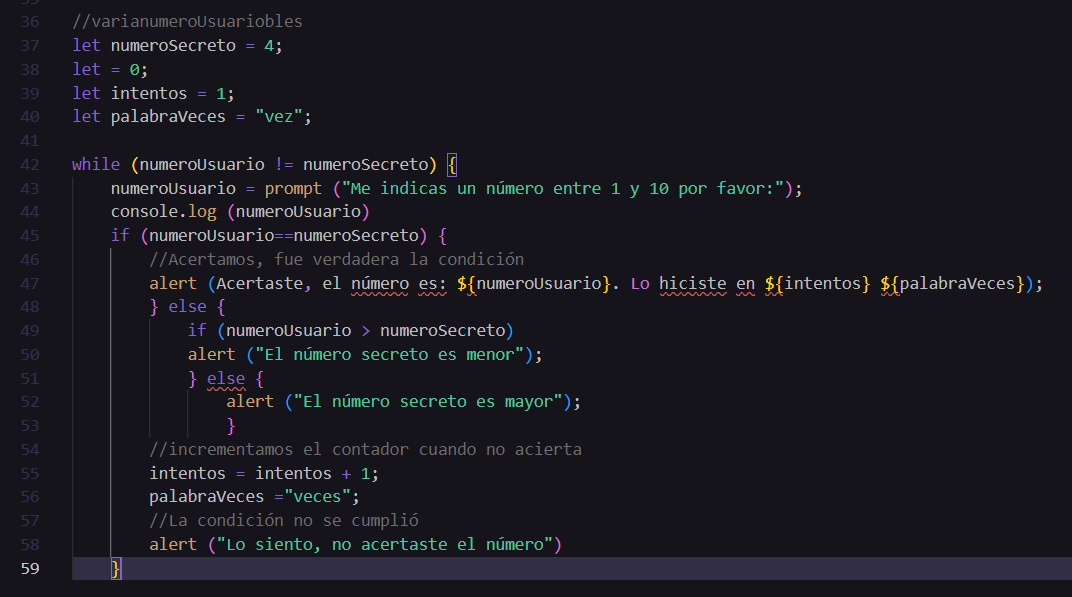Image resolution: width=1072 pixels, height=597 pixels.
Task: Click the highlighted opening brace after while condition
Action: click(x=452, y=165)
